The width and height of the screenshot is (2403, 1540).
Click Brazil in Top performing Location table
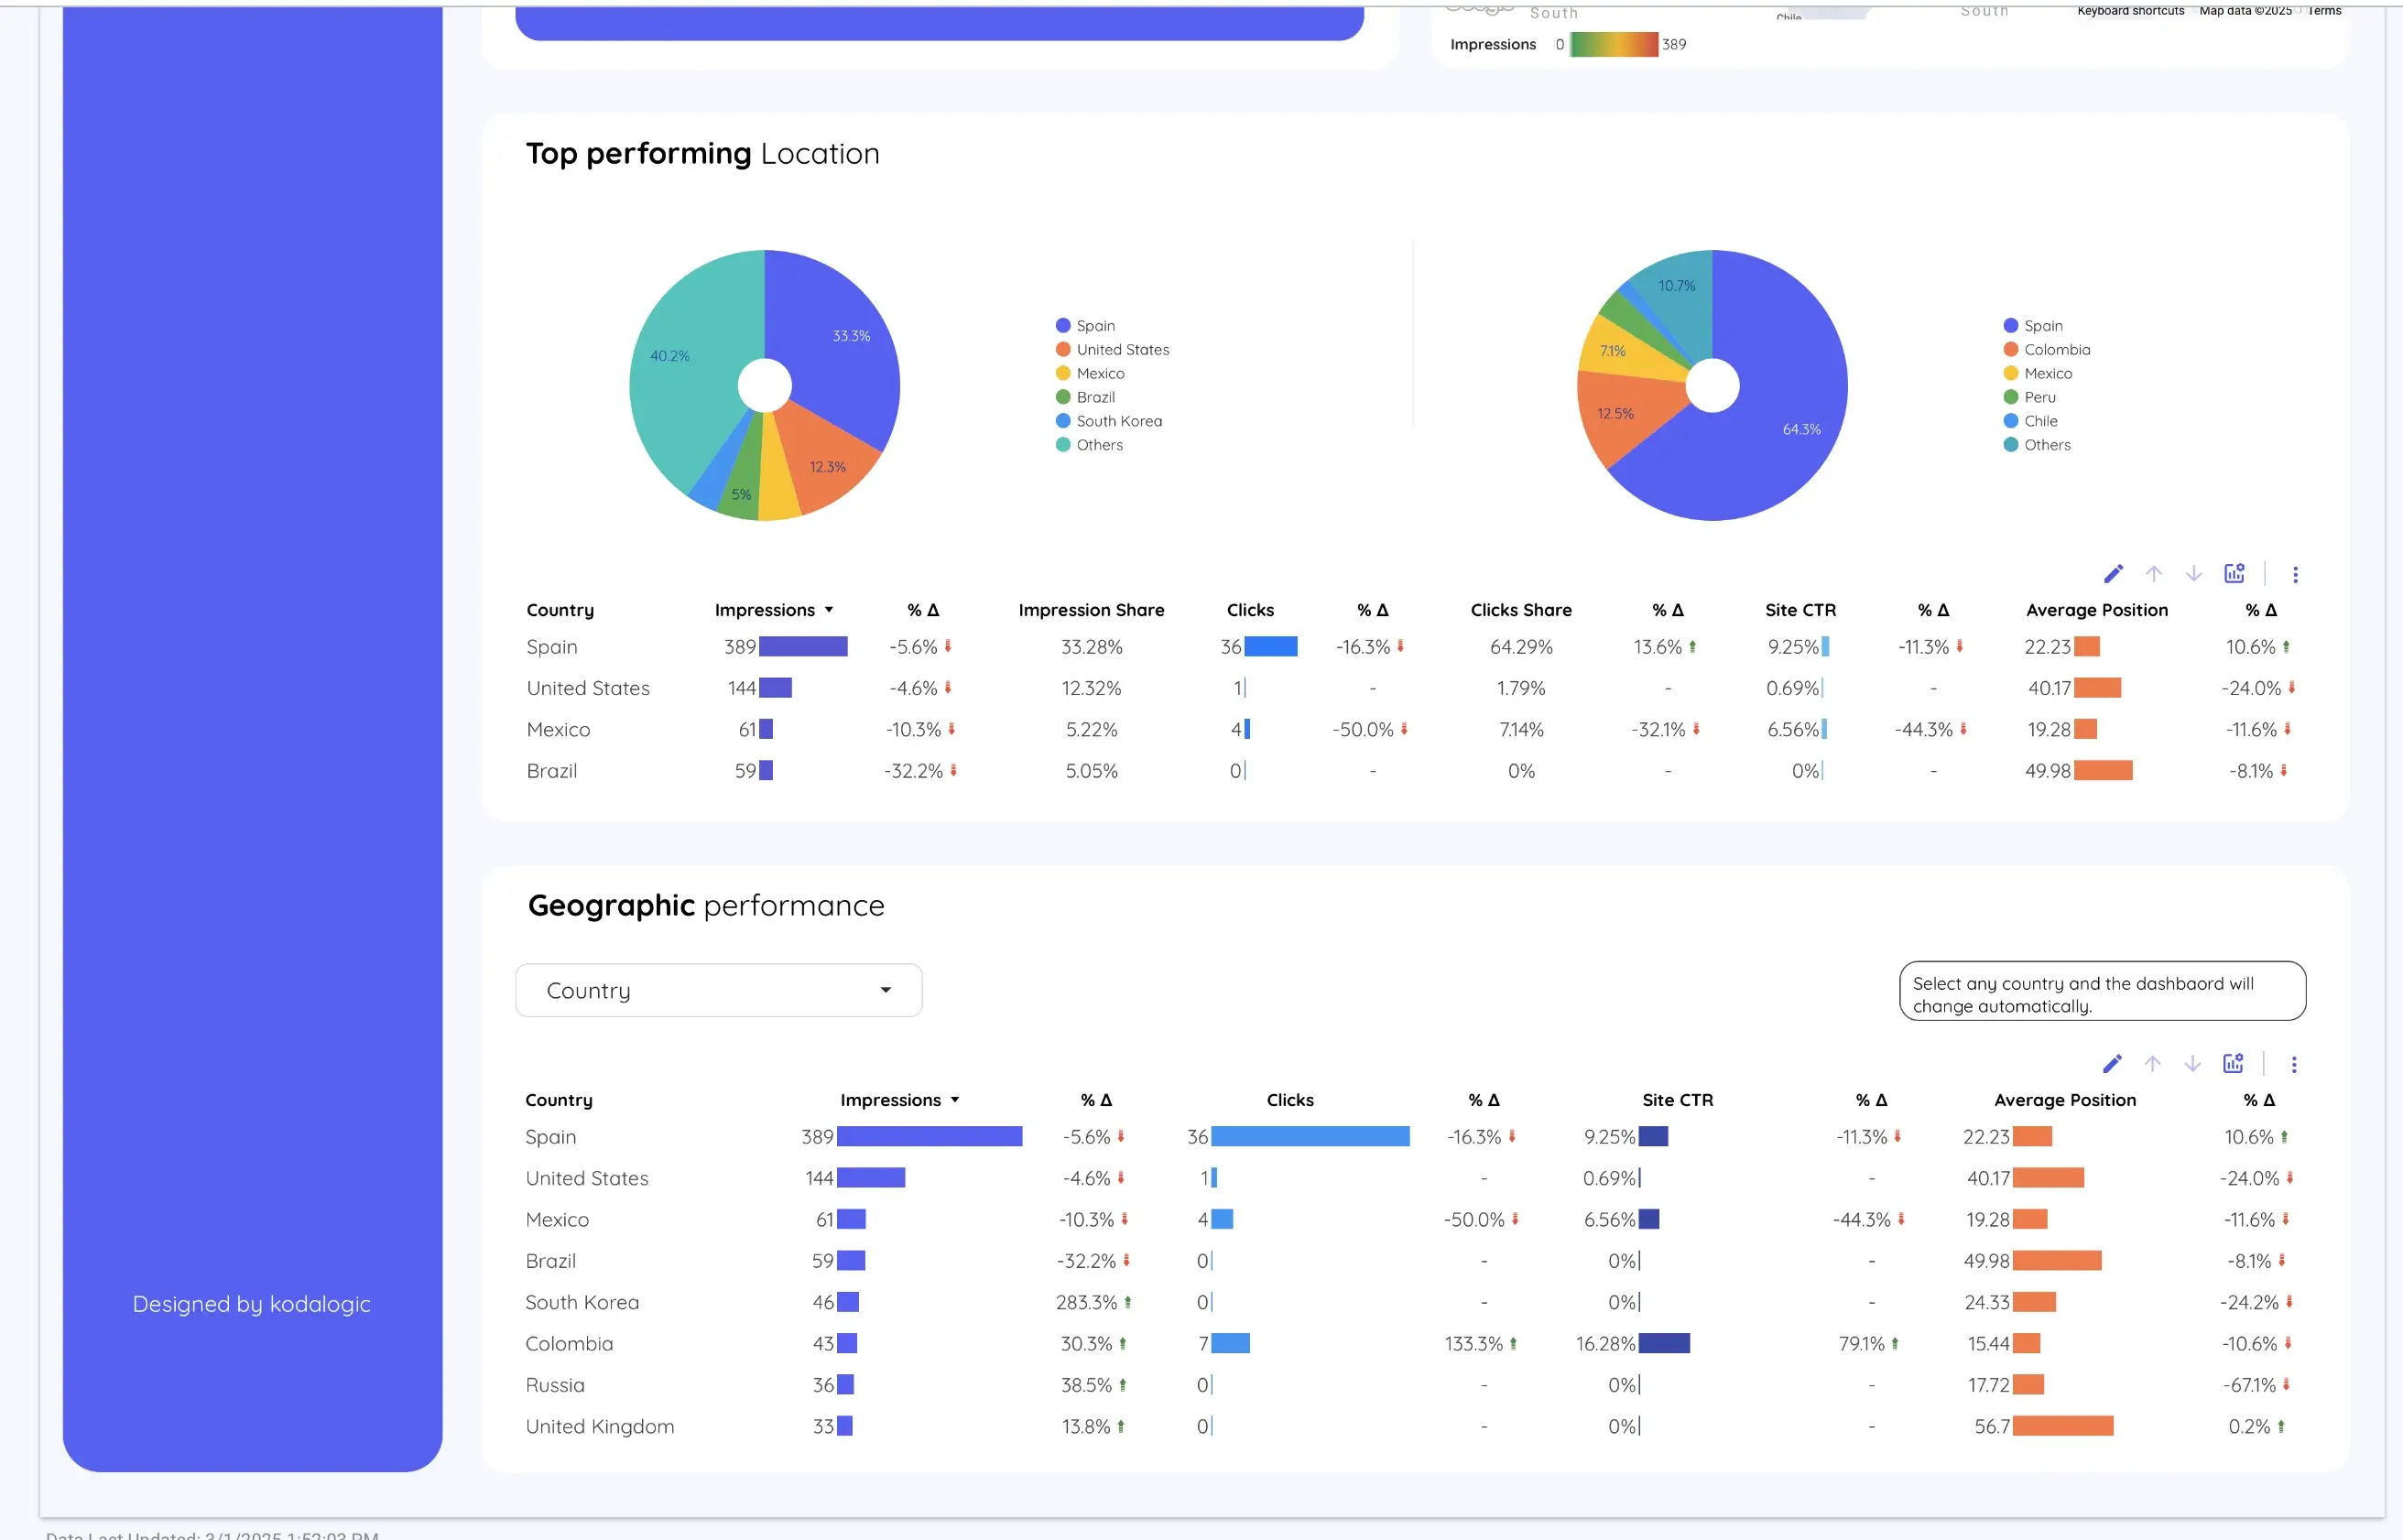click(x=552, y=771)
